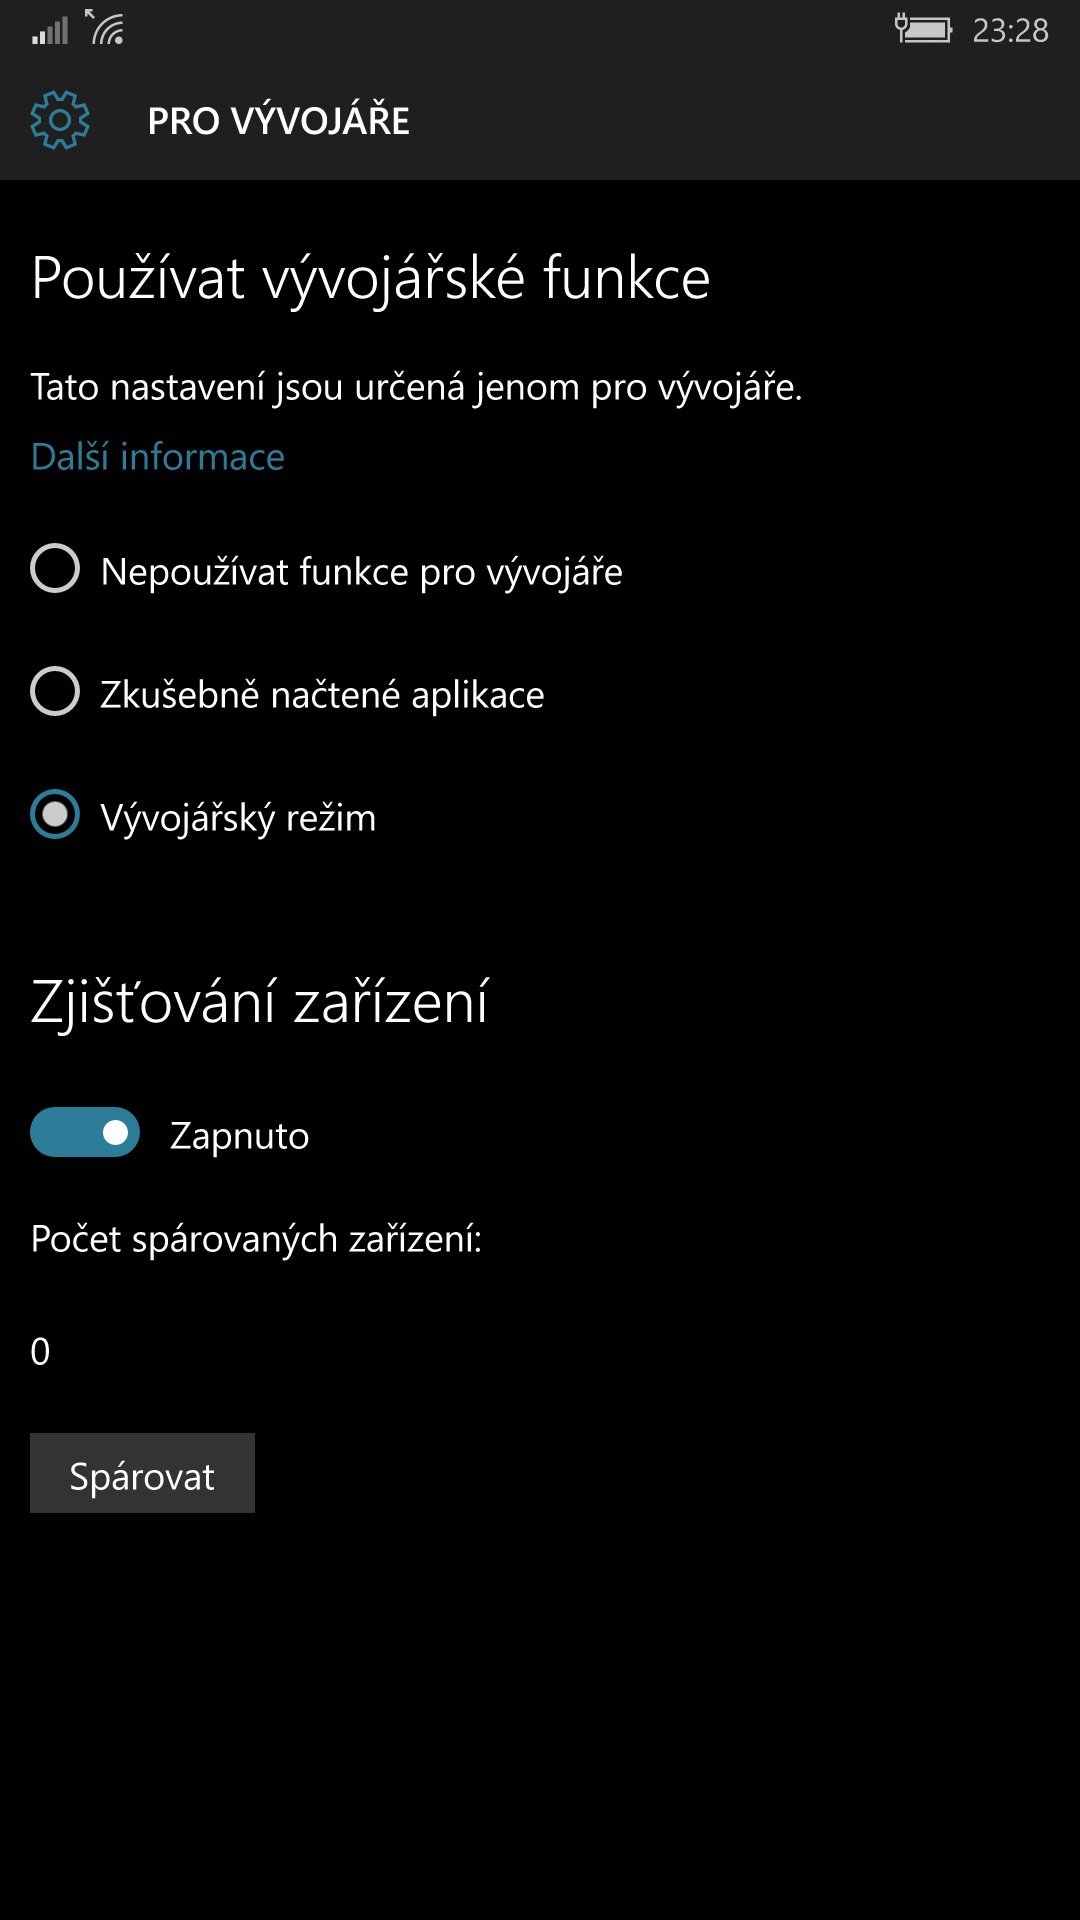Tap the paired devices count 0
Screen dimensions: 1080x1920
click(x=40, y=1352)
